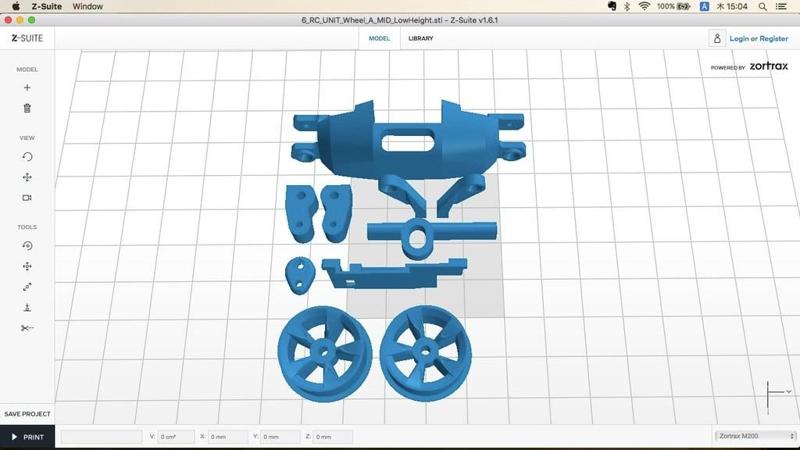Expand the axis indicator chevron
Screen dimensions: 800x450
pos(789,392)
